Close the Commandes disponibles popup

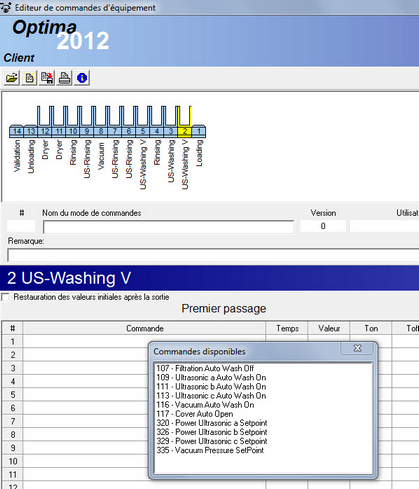[357, 348]
